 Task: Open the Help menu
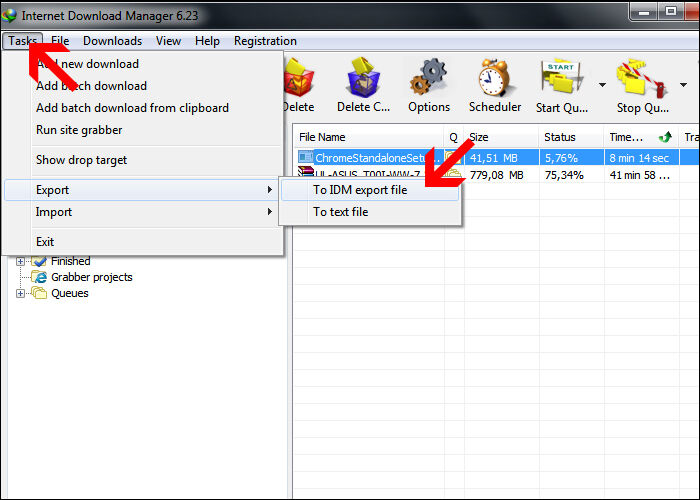tap(207, 41)
